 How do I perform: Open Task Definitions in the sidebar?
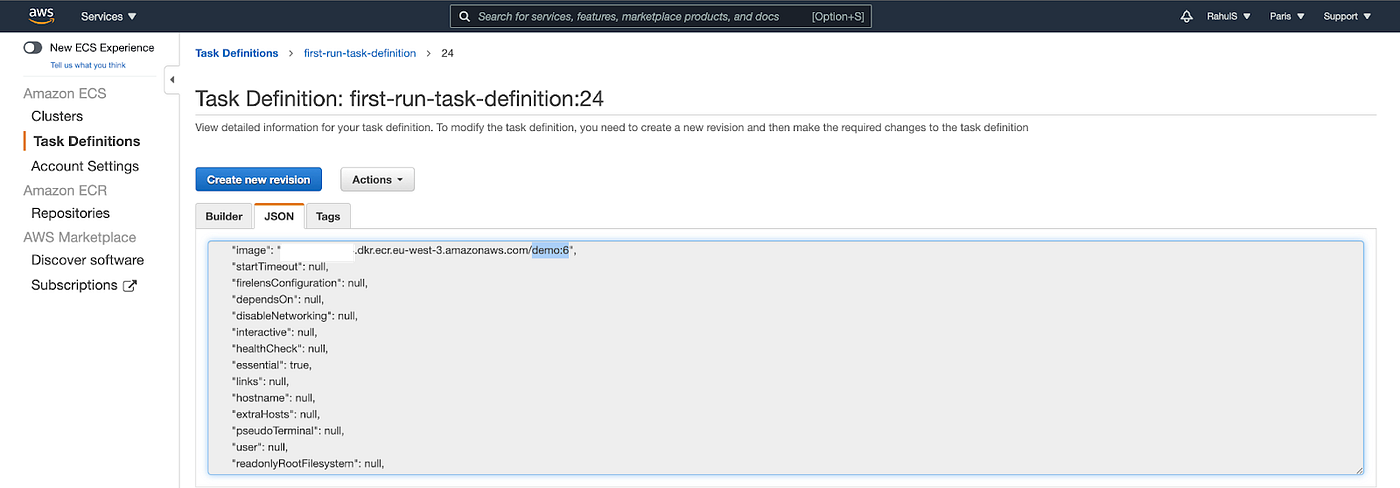[x=87, y=141]
